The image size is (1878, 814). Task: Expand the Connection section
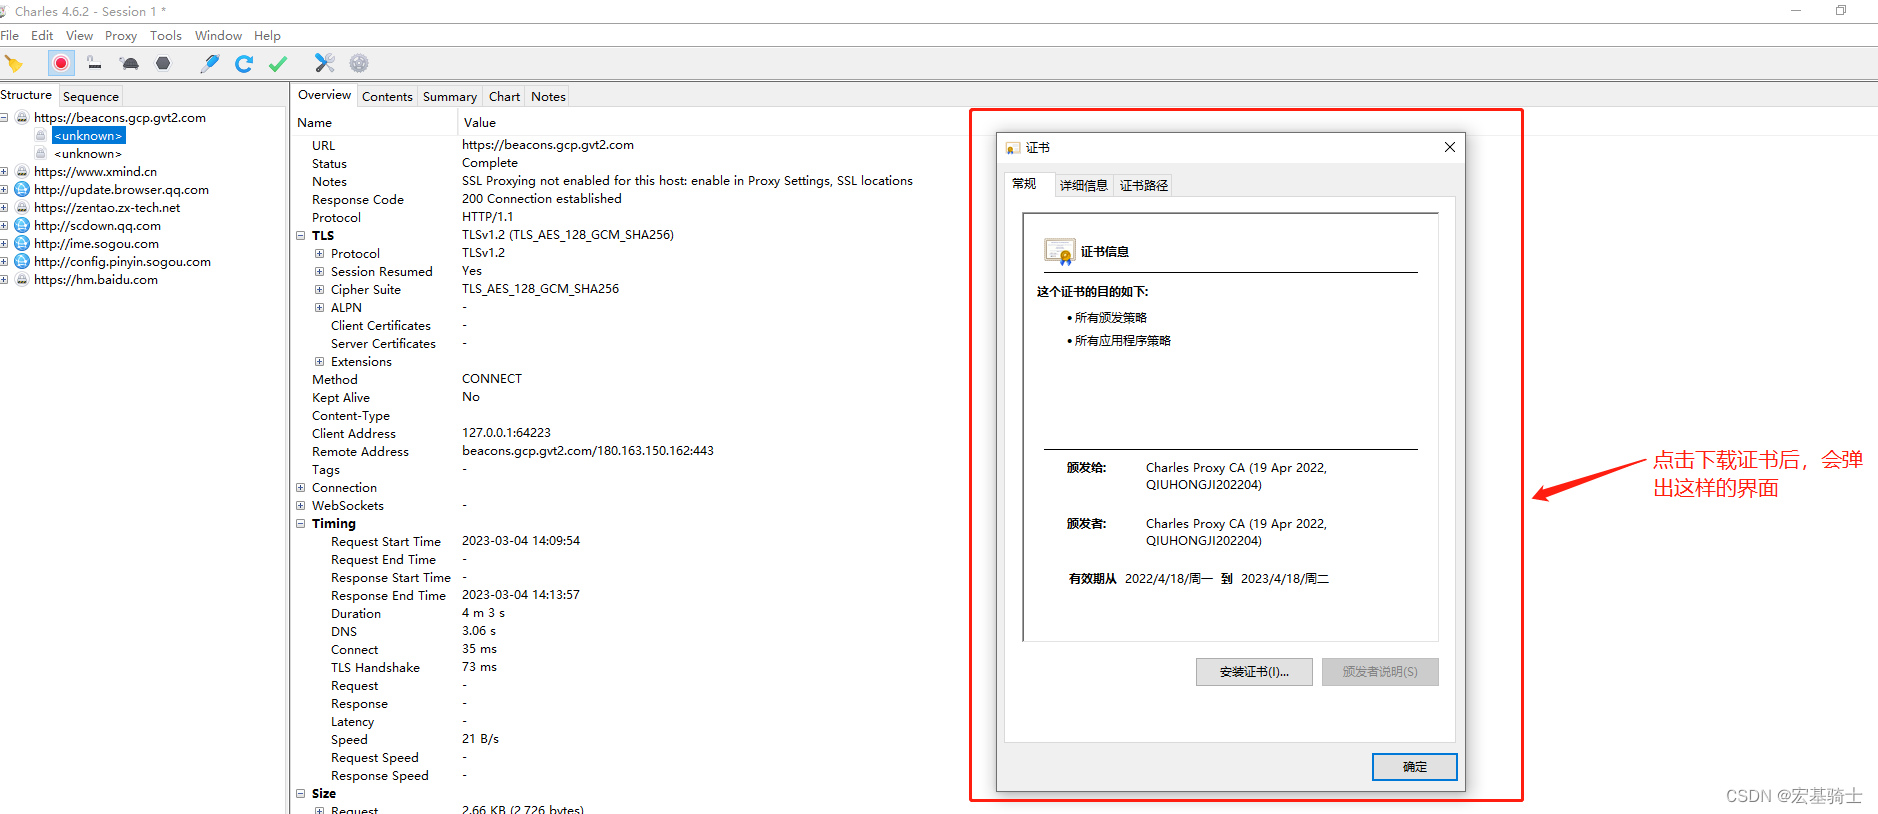[301, 488]
